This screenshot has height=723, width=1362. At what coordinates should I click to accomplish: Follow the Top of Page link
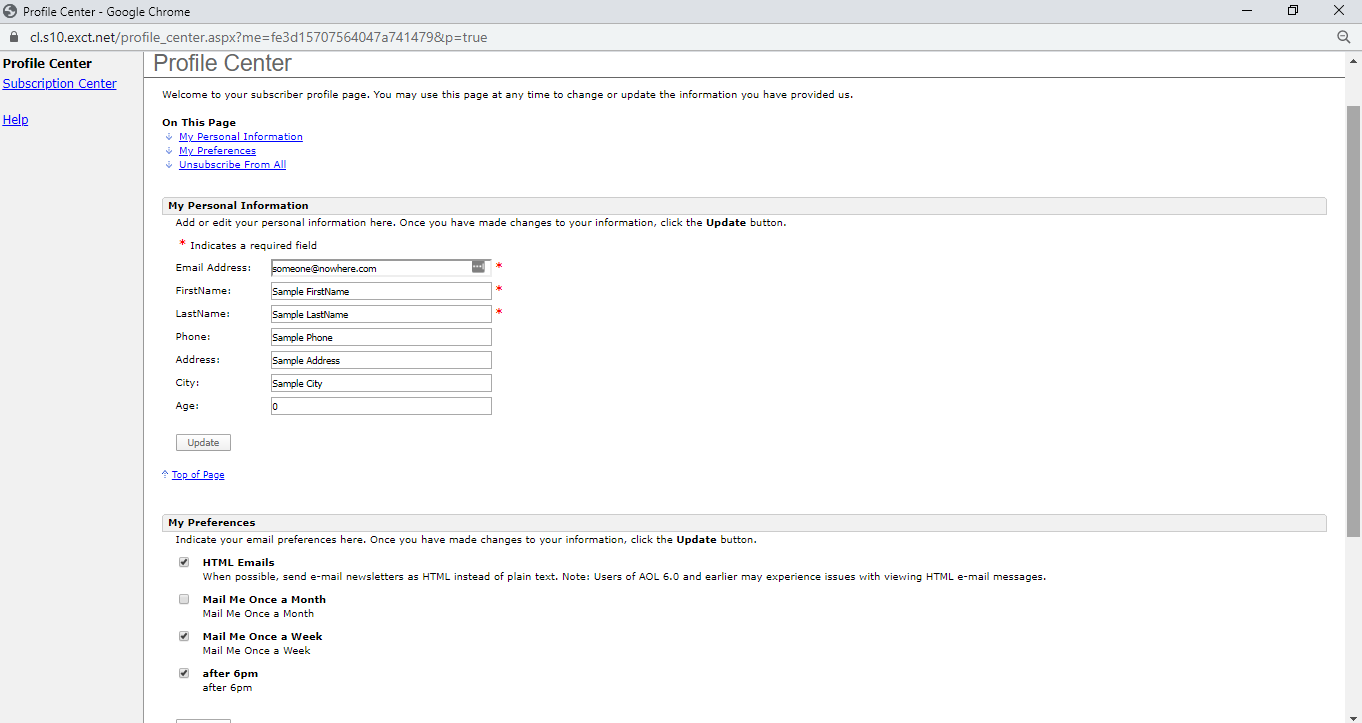pyautogui.click(x=198, y=474)
